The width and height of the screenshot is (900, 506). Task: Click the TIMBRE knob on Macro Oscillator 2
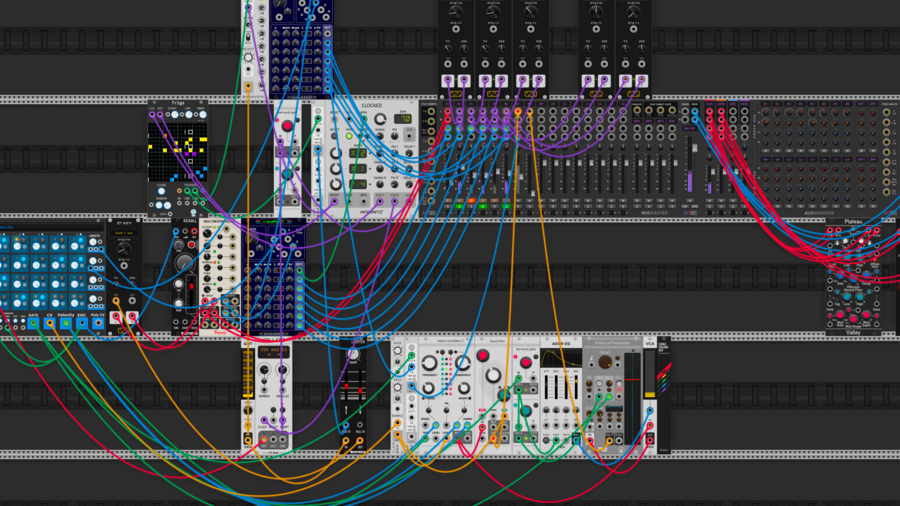tap(428, 388)
